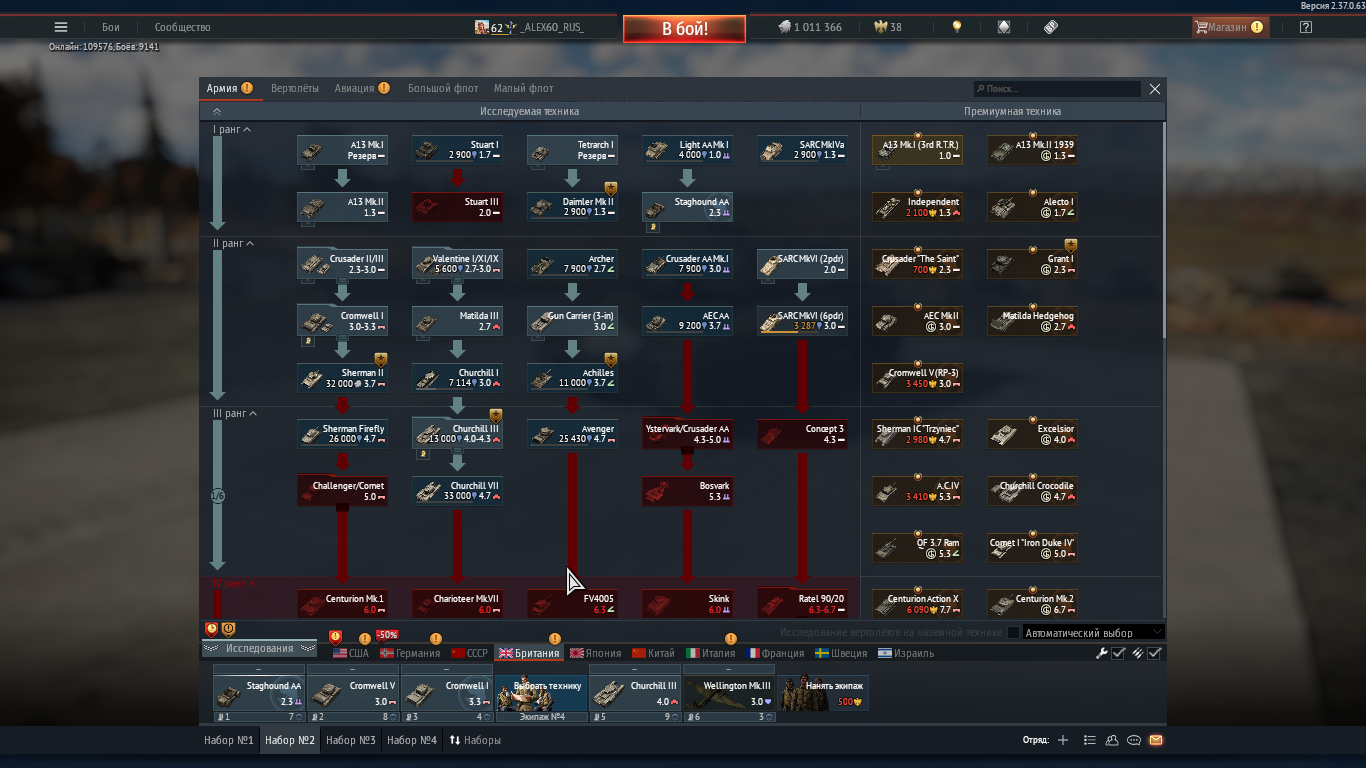Click the lightbulb hints icon
Image resolution: width=1366 pixels, height=768 pixels.
(x=957, y=27)
